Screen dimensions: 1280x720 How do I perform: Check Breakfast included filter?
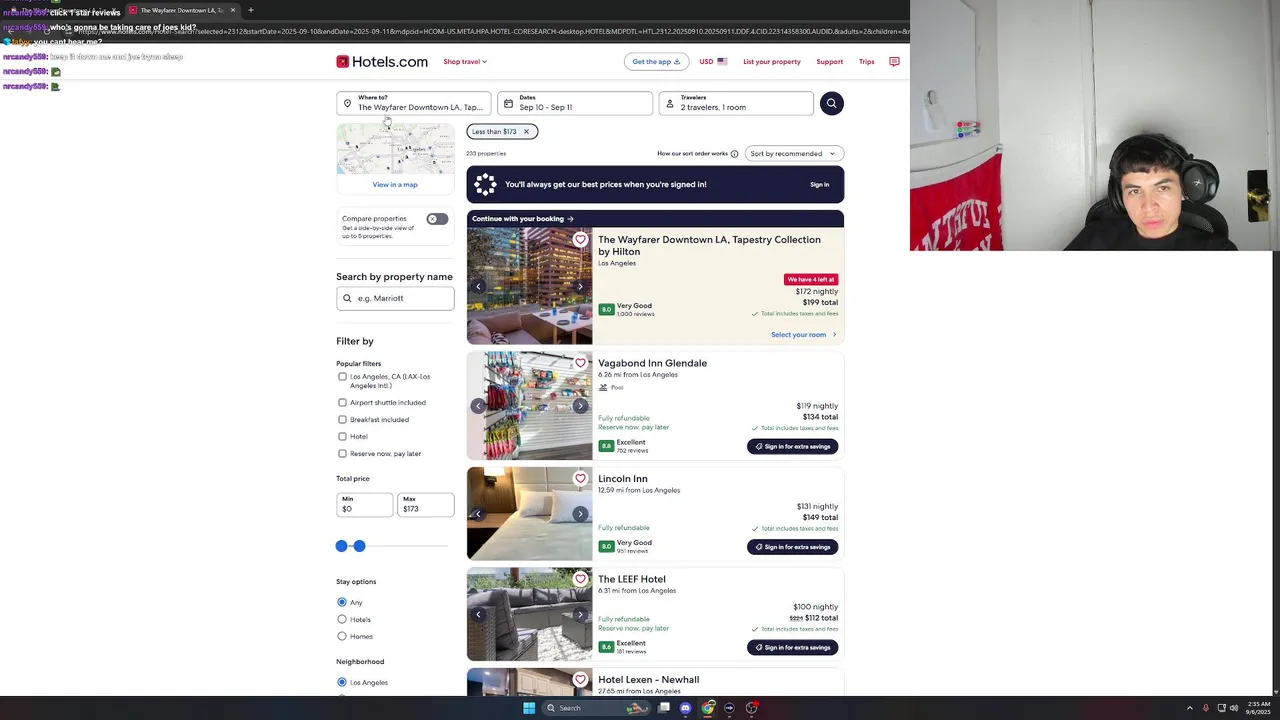coord(342,420)
